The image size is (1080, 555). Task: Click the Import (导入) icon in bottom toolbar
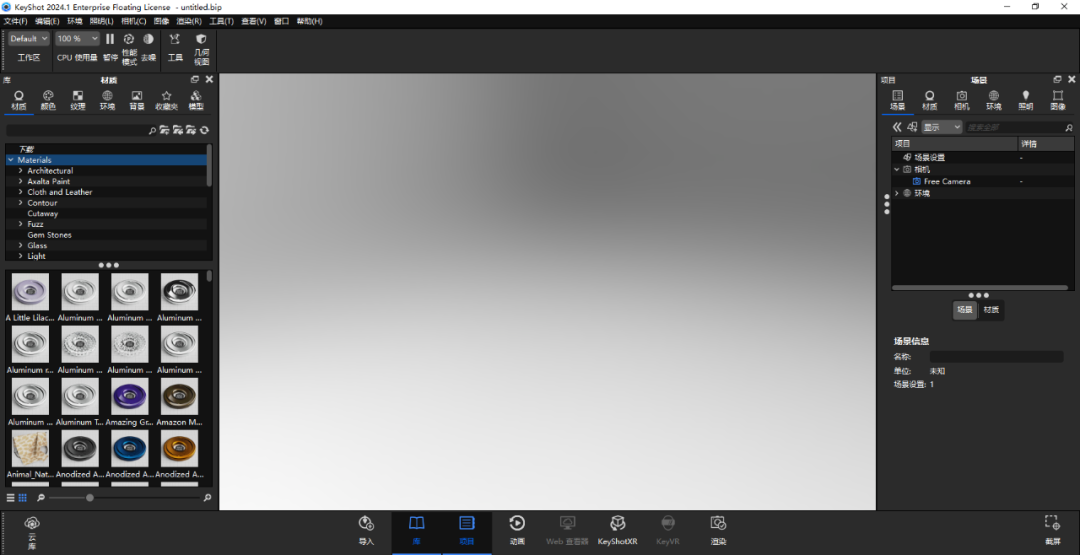coord(366,529)
